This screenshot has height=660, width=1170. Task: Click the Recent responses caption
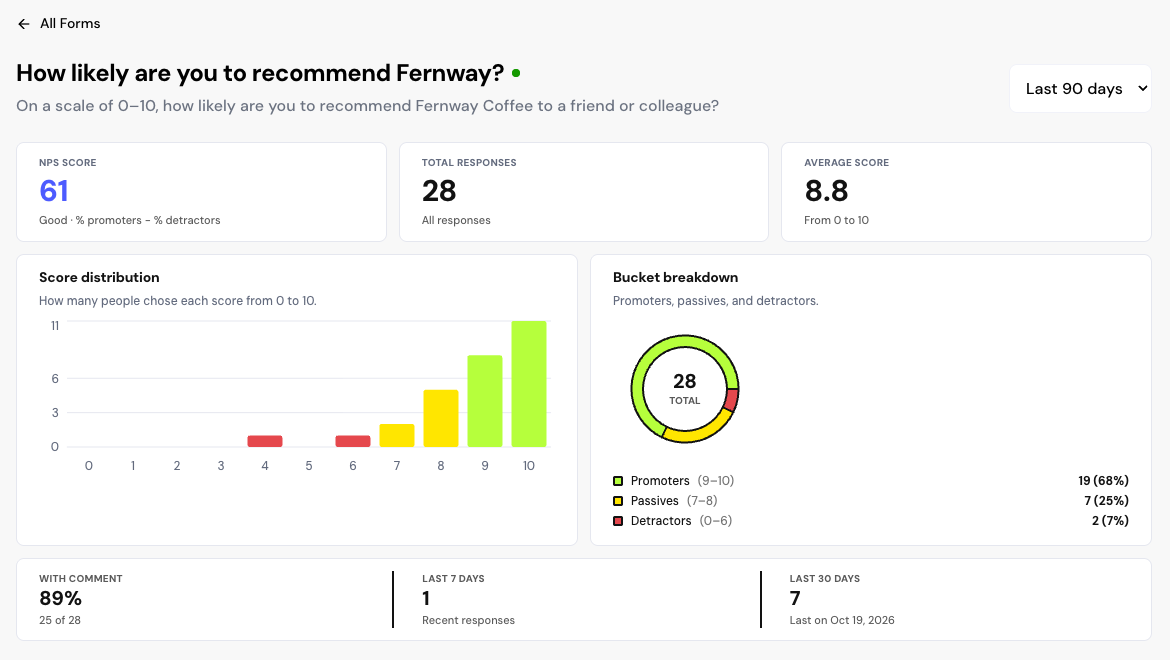[469, 620]
